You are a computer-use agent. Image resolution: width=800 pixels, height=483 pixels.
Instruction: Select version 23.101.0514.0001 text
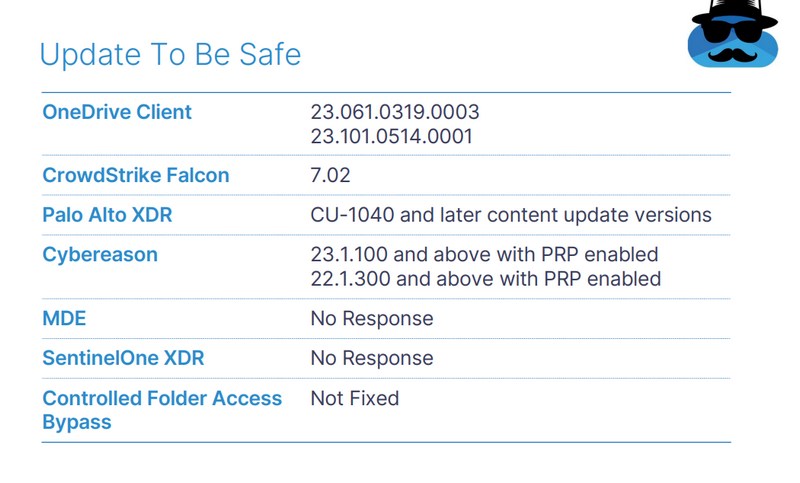point(391,136)
